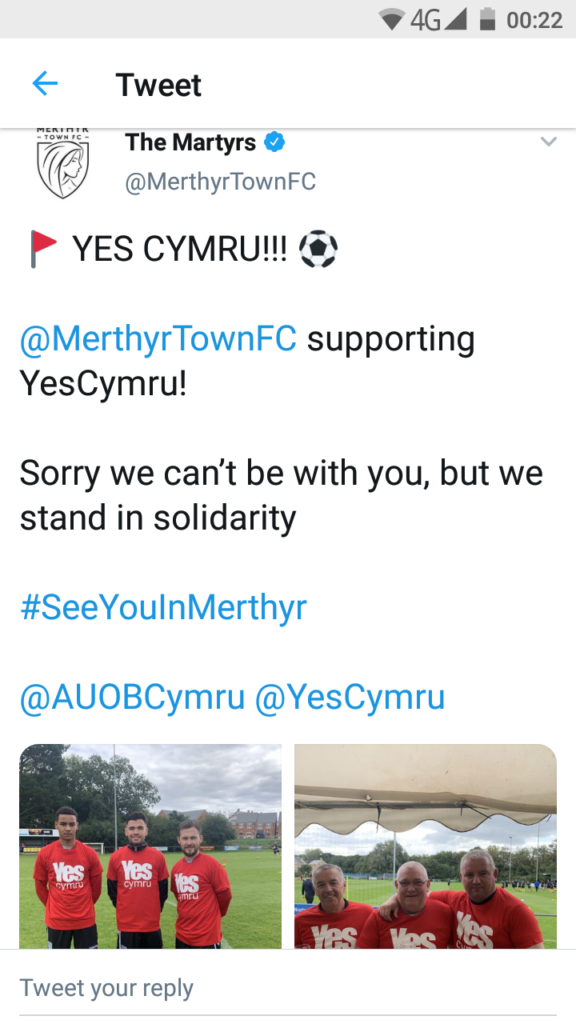Image resolution: width=576 pixels, height=1024 pixels.
Task: Open the @MerthyrTownFC handle under name
Action: [x=220, y=182]
